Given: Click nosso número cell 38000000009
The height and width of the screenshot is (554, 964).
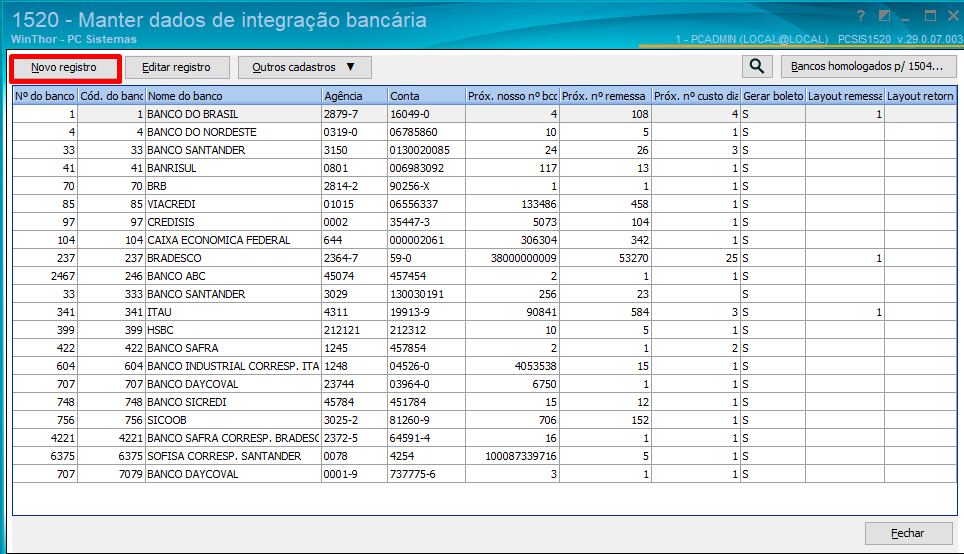Looking at the screenshot, I should (x=512, y=258).
